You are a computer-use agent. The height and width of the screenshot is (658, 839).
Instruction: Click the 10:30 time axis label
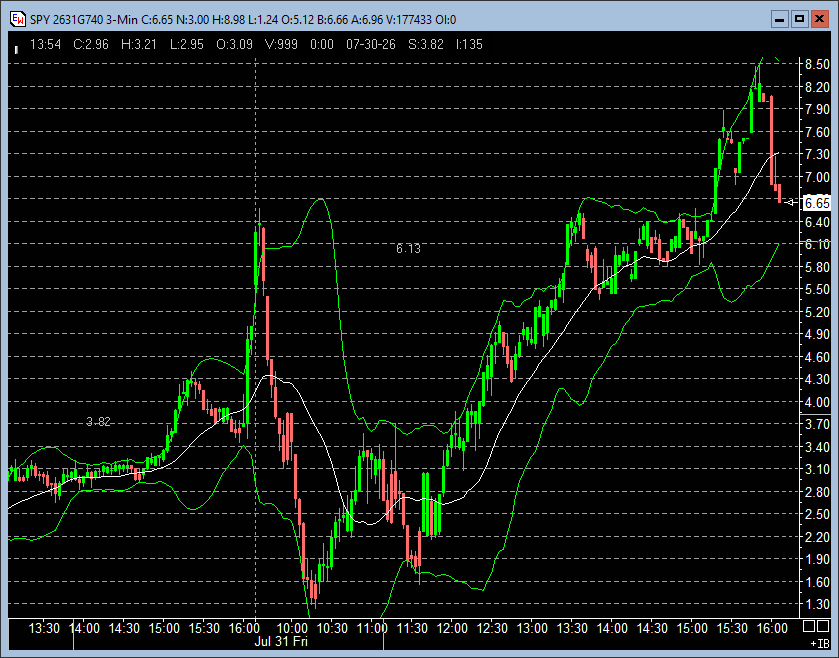(333, 628)
